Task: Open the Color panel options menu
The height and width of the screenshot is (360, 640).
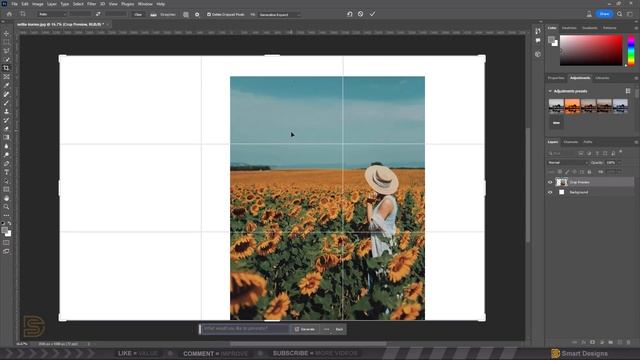Action: tap(636, 28)
